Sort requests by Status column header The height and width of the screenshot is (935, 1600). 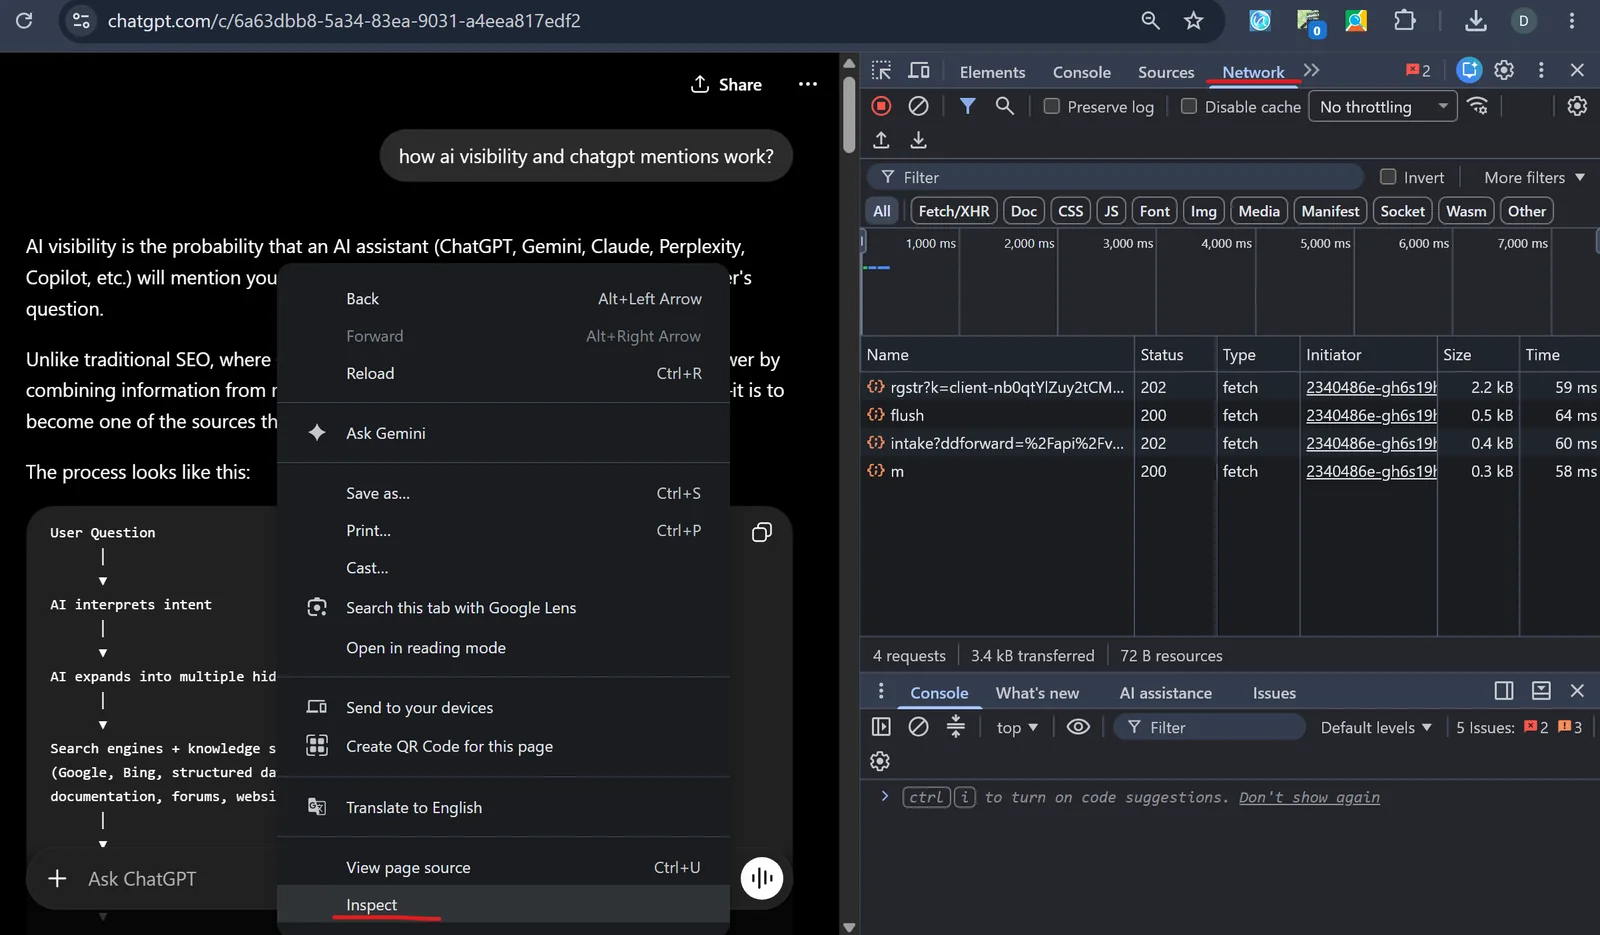pos(1175,354)
